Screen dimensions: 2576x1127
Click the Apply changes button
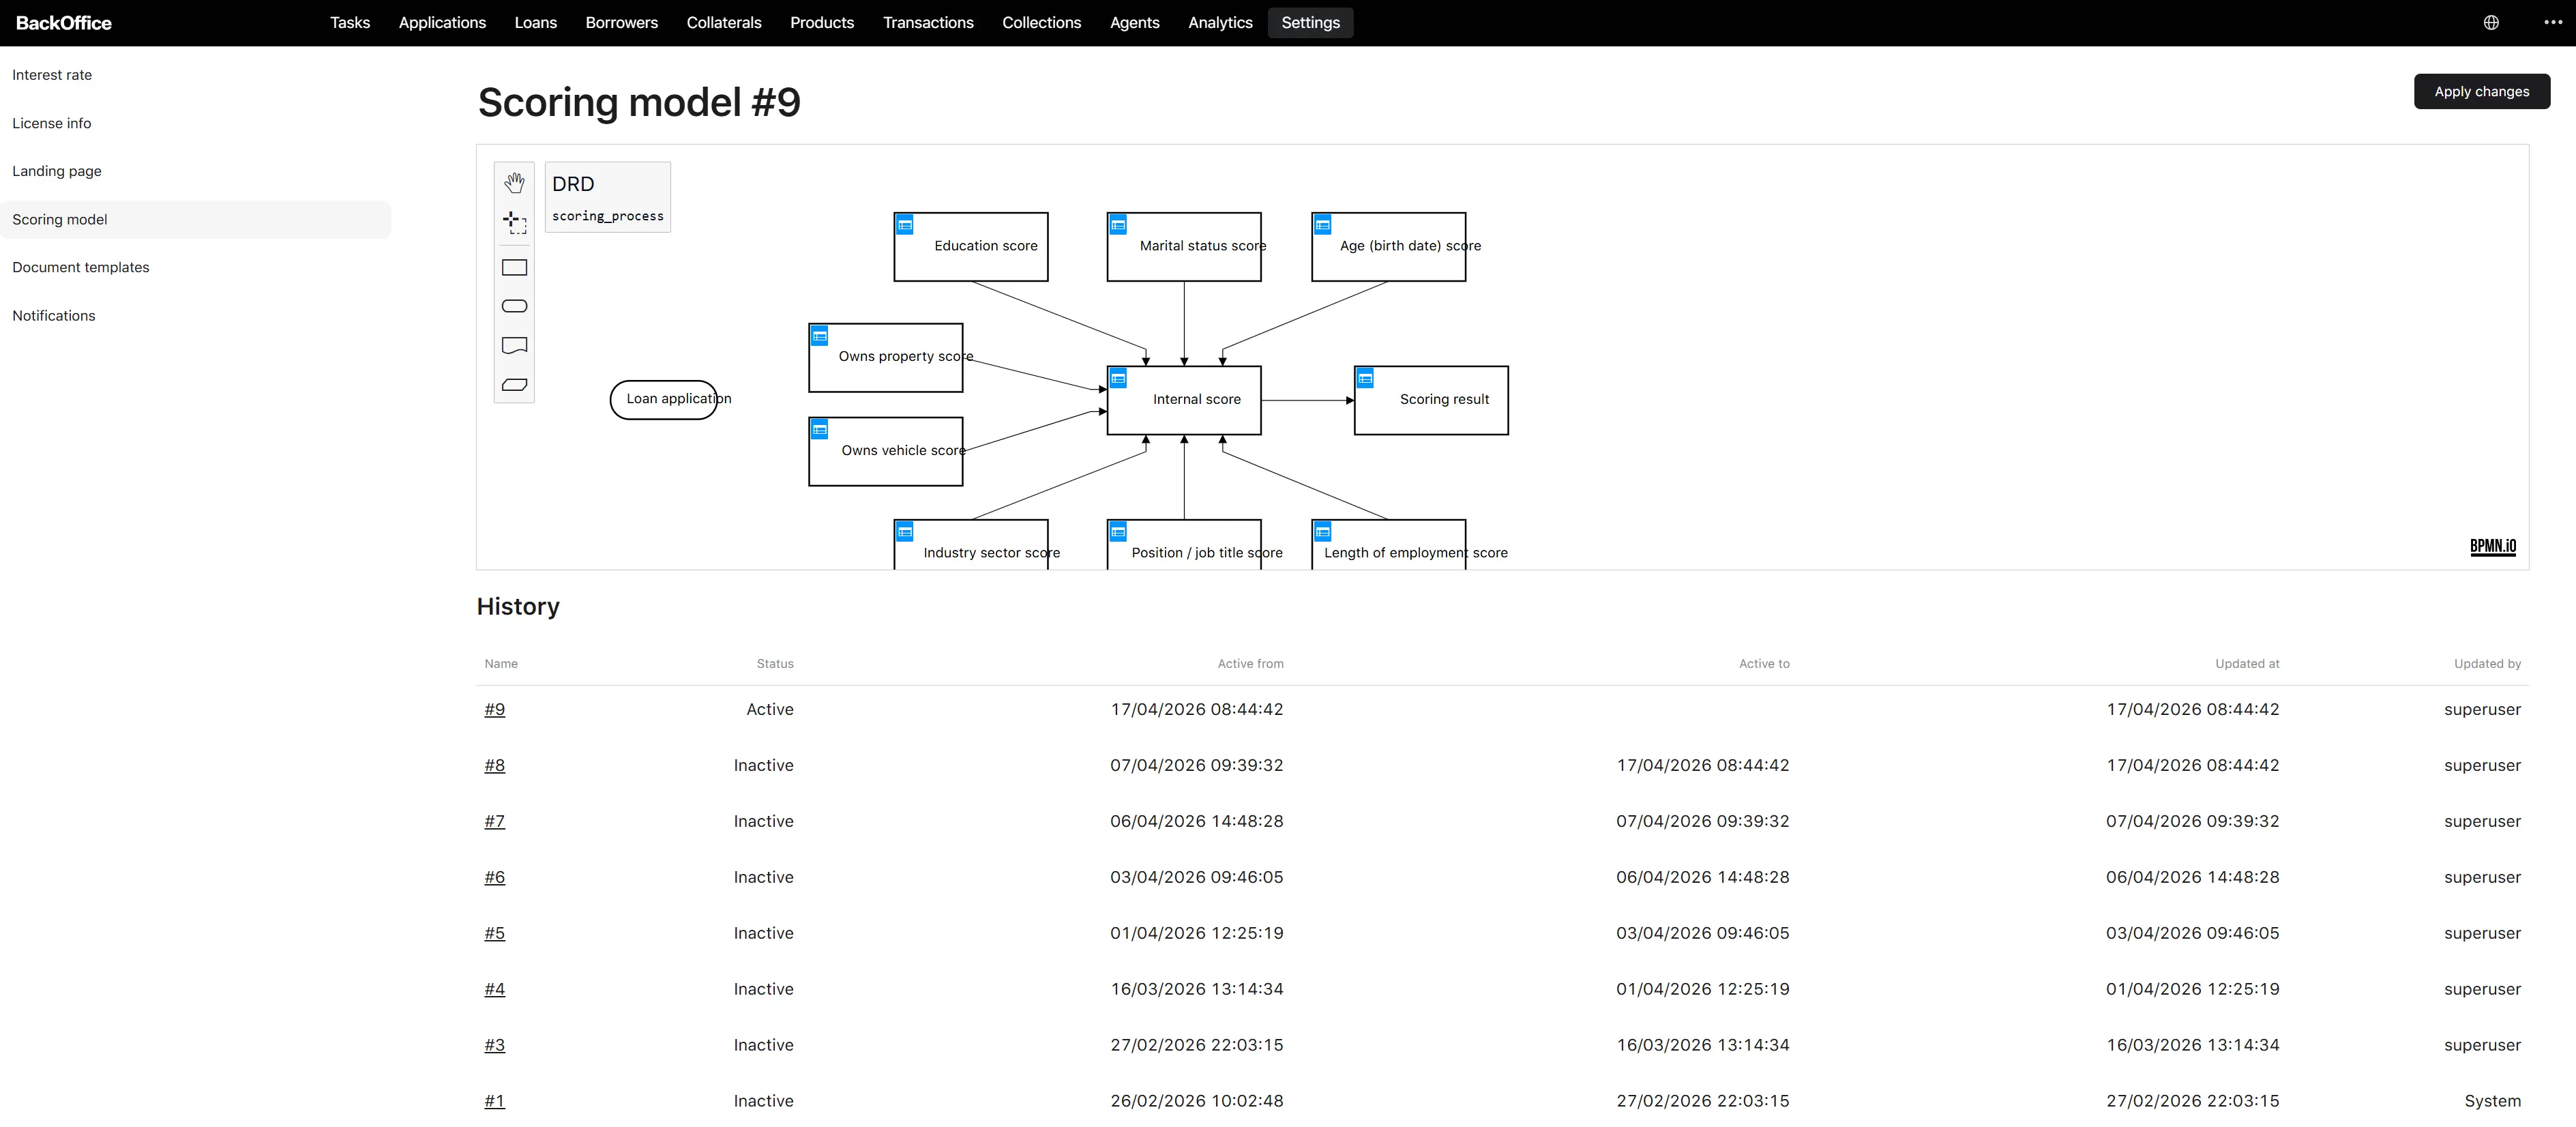pyautogui.click(x=2481, y=91)
